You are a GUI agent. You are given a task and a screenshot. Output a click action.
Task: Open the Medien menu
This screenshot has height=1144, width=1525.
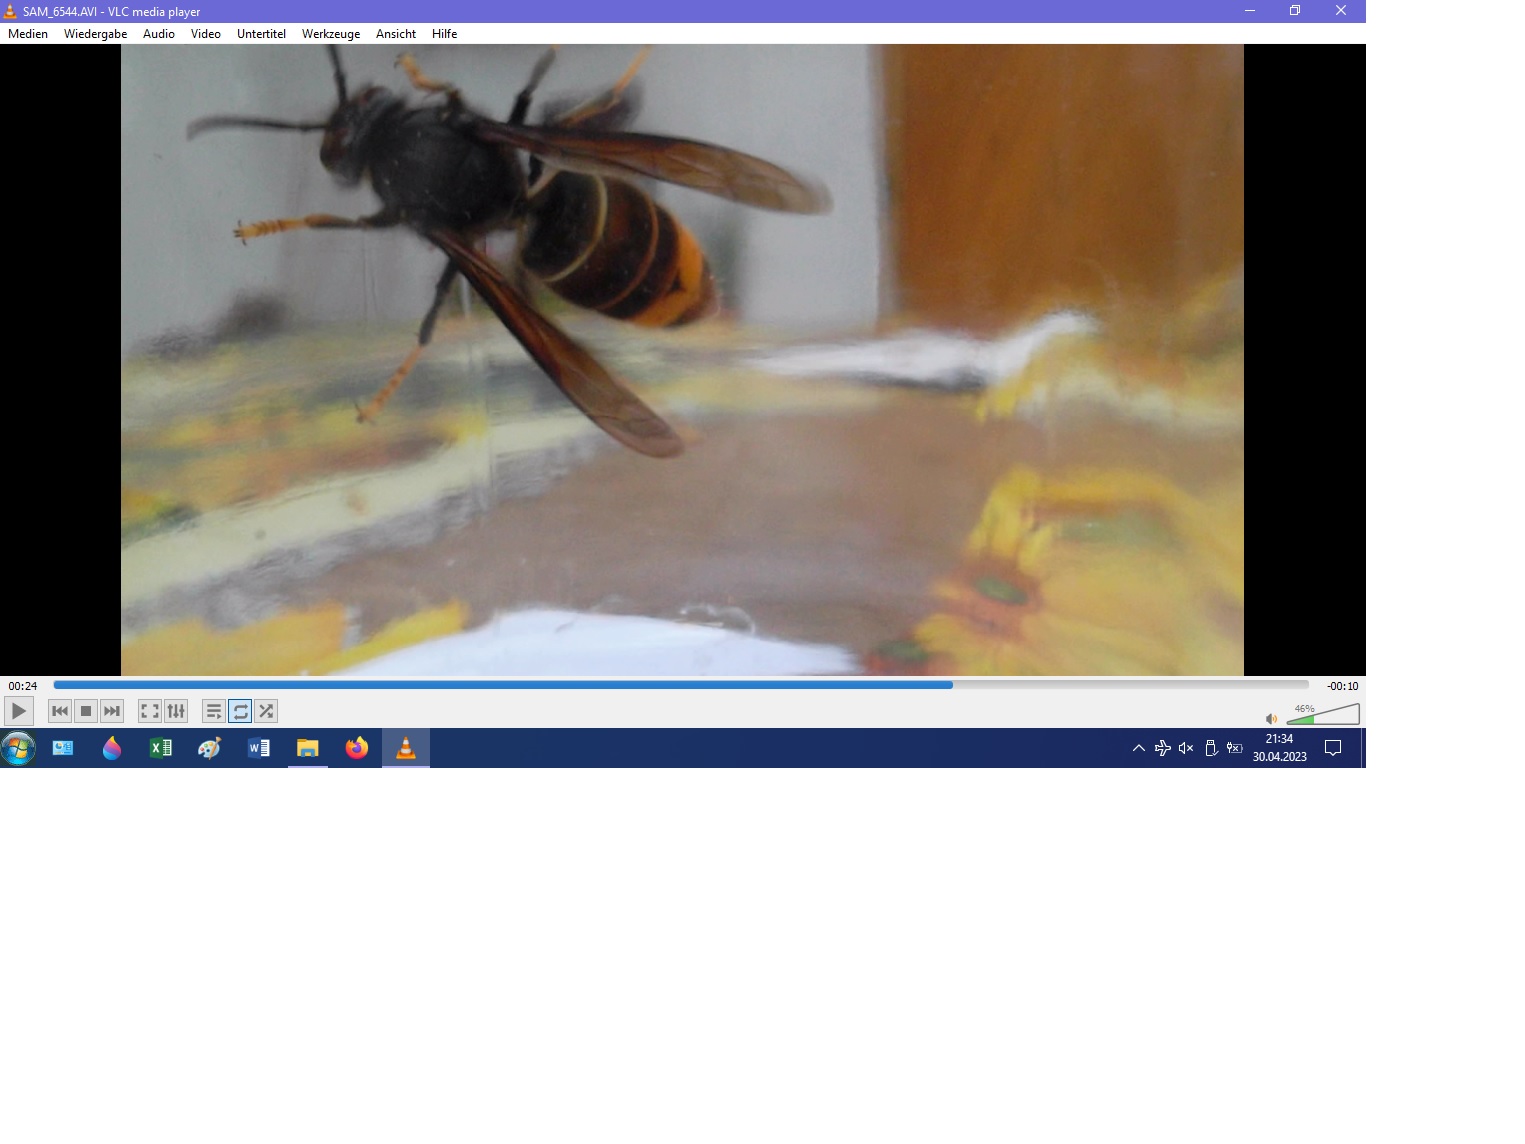tap(28, 34)
